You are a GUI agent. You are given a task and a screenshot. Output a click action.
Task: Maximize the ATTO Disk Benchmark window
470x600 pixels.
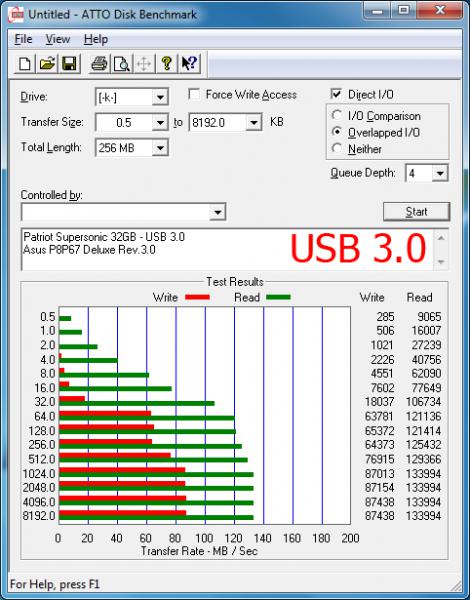click(x=404, y=10)
